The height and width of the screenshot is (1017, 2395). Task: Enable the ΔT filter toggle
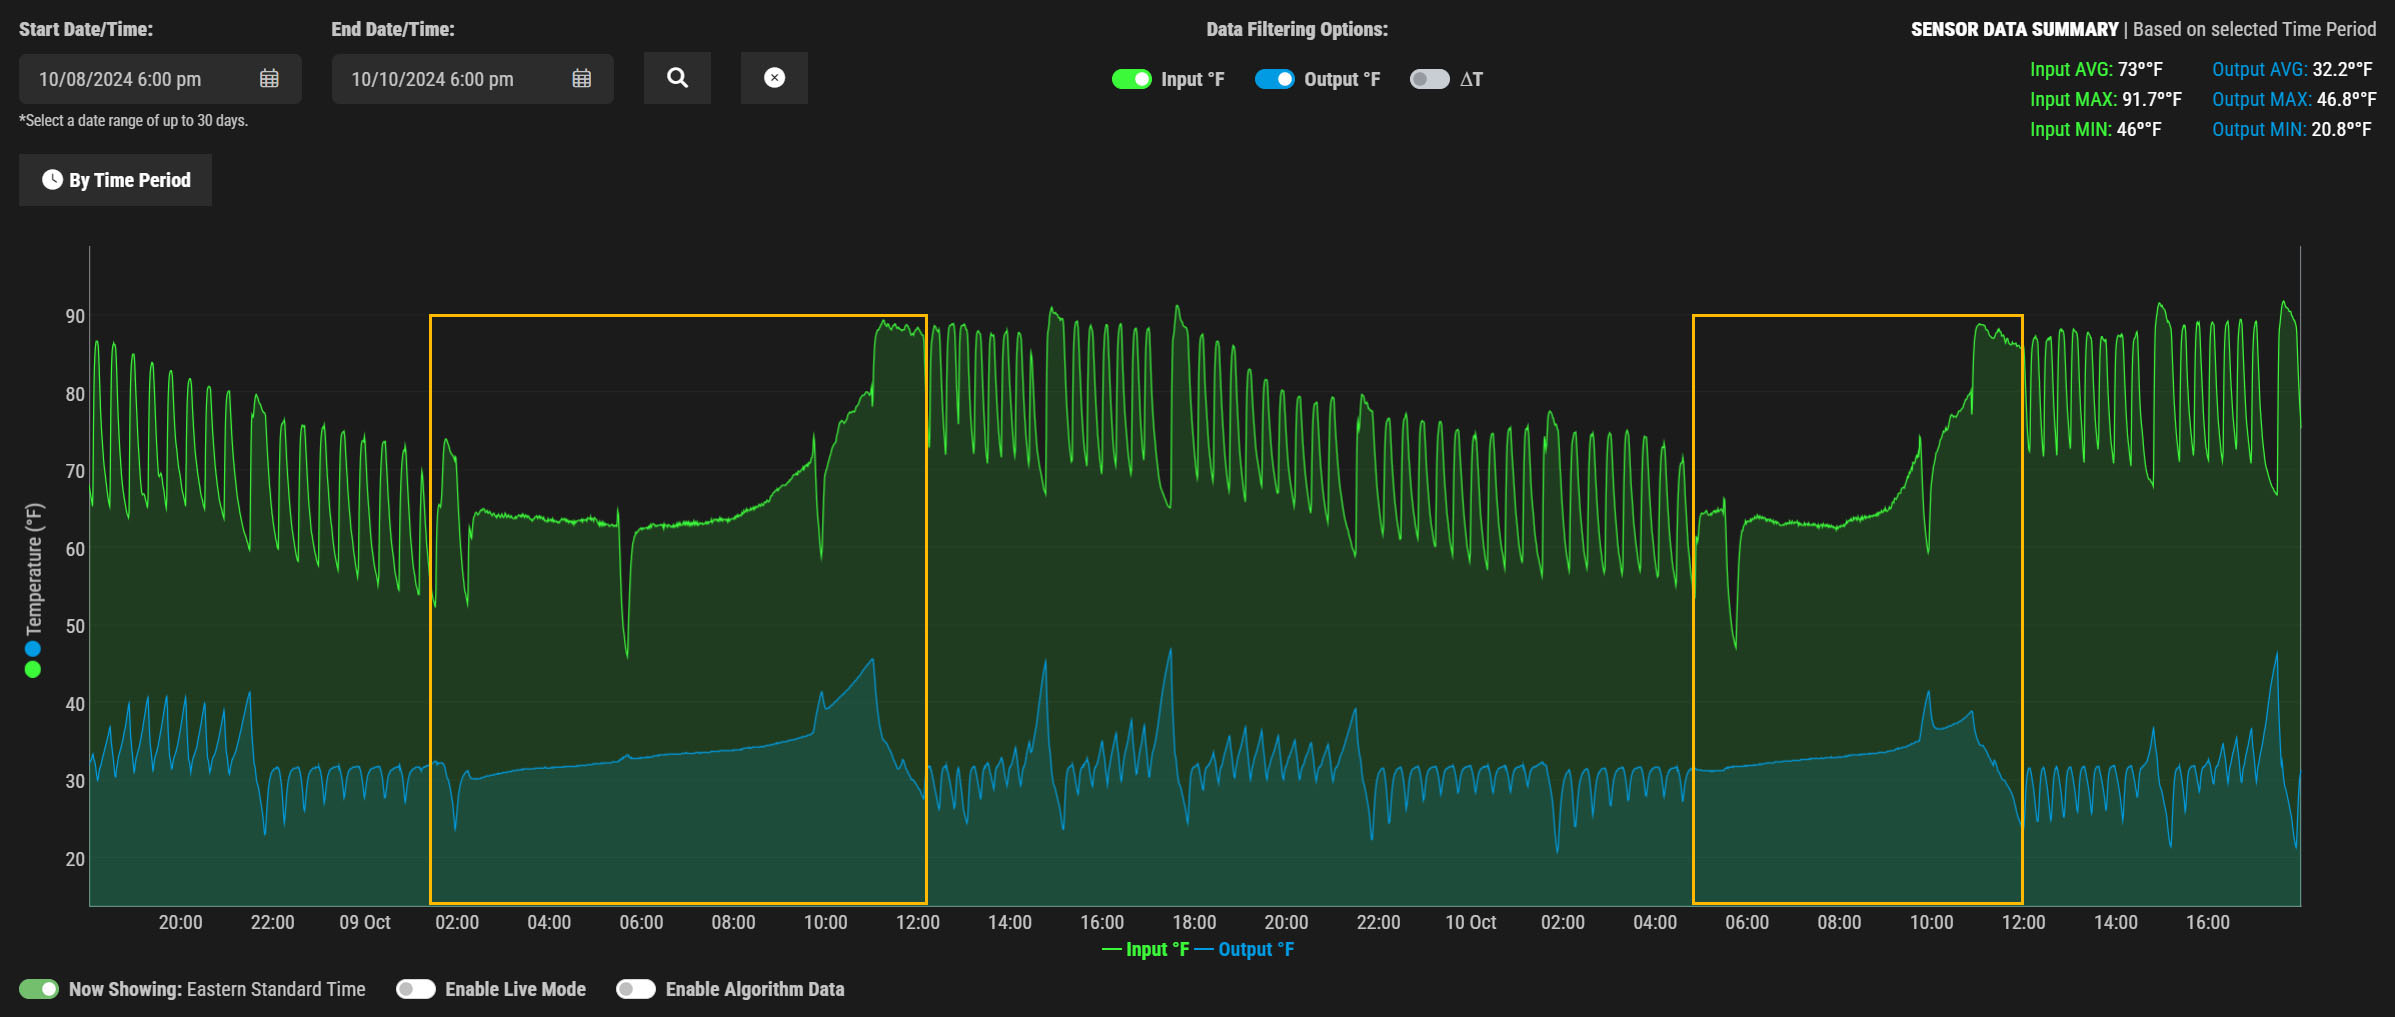pos(1428,79)
